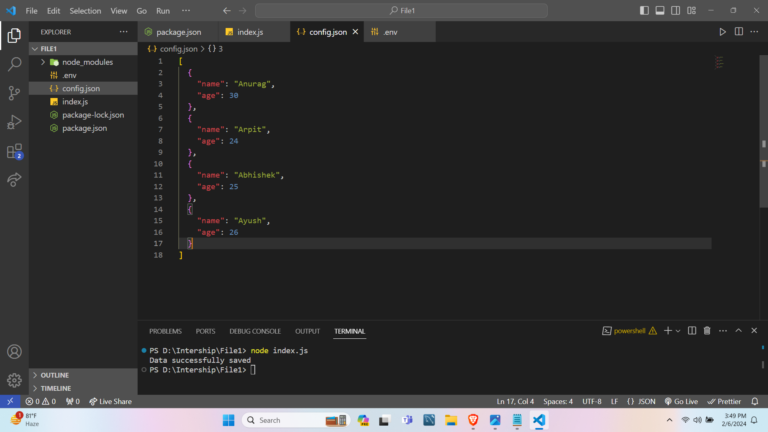The width and height of the screenshot is (768, 432).
Task: Click the command center search field
Action: (x=401, y=10)
